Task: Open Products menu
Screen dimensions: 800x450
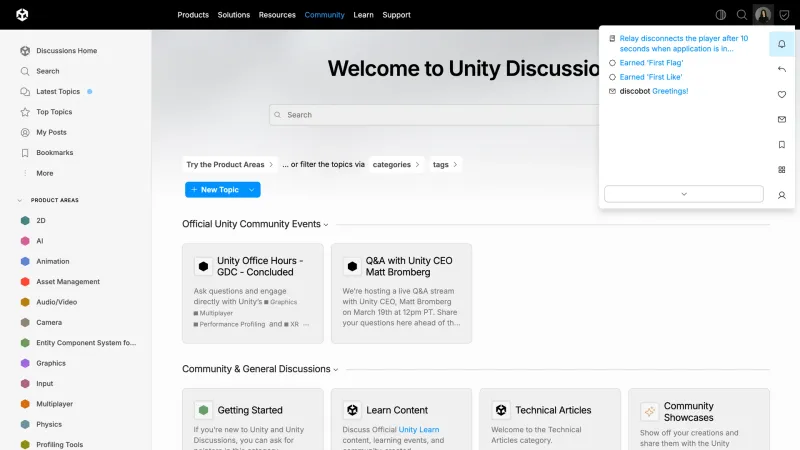Action: (x=193, y=15)
